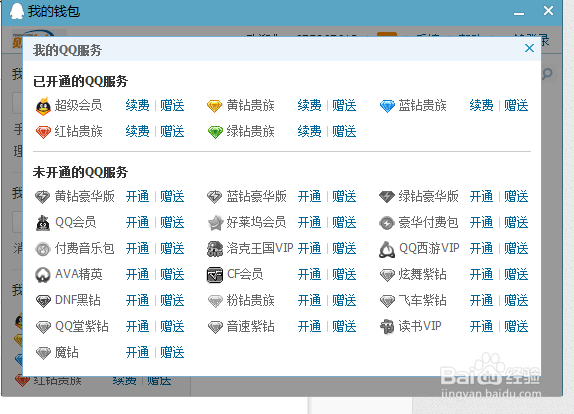The image size is (574, 414).
Task: Activate QQ堂紫钻 via 开通 link
Action: (x=138, y=326)
